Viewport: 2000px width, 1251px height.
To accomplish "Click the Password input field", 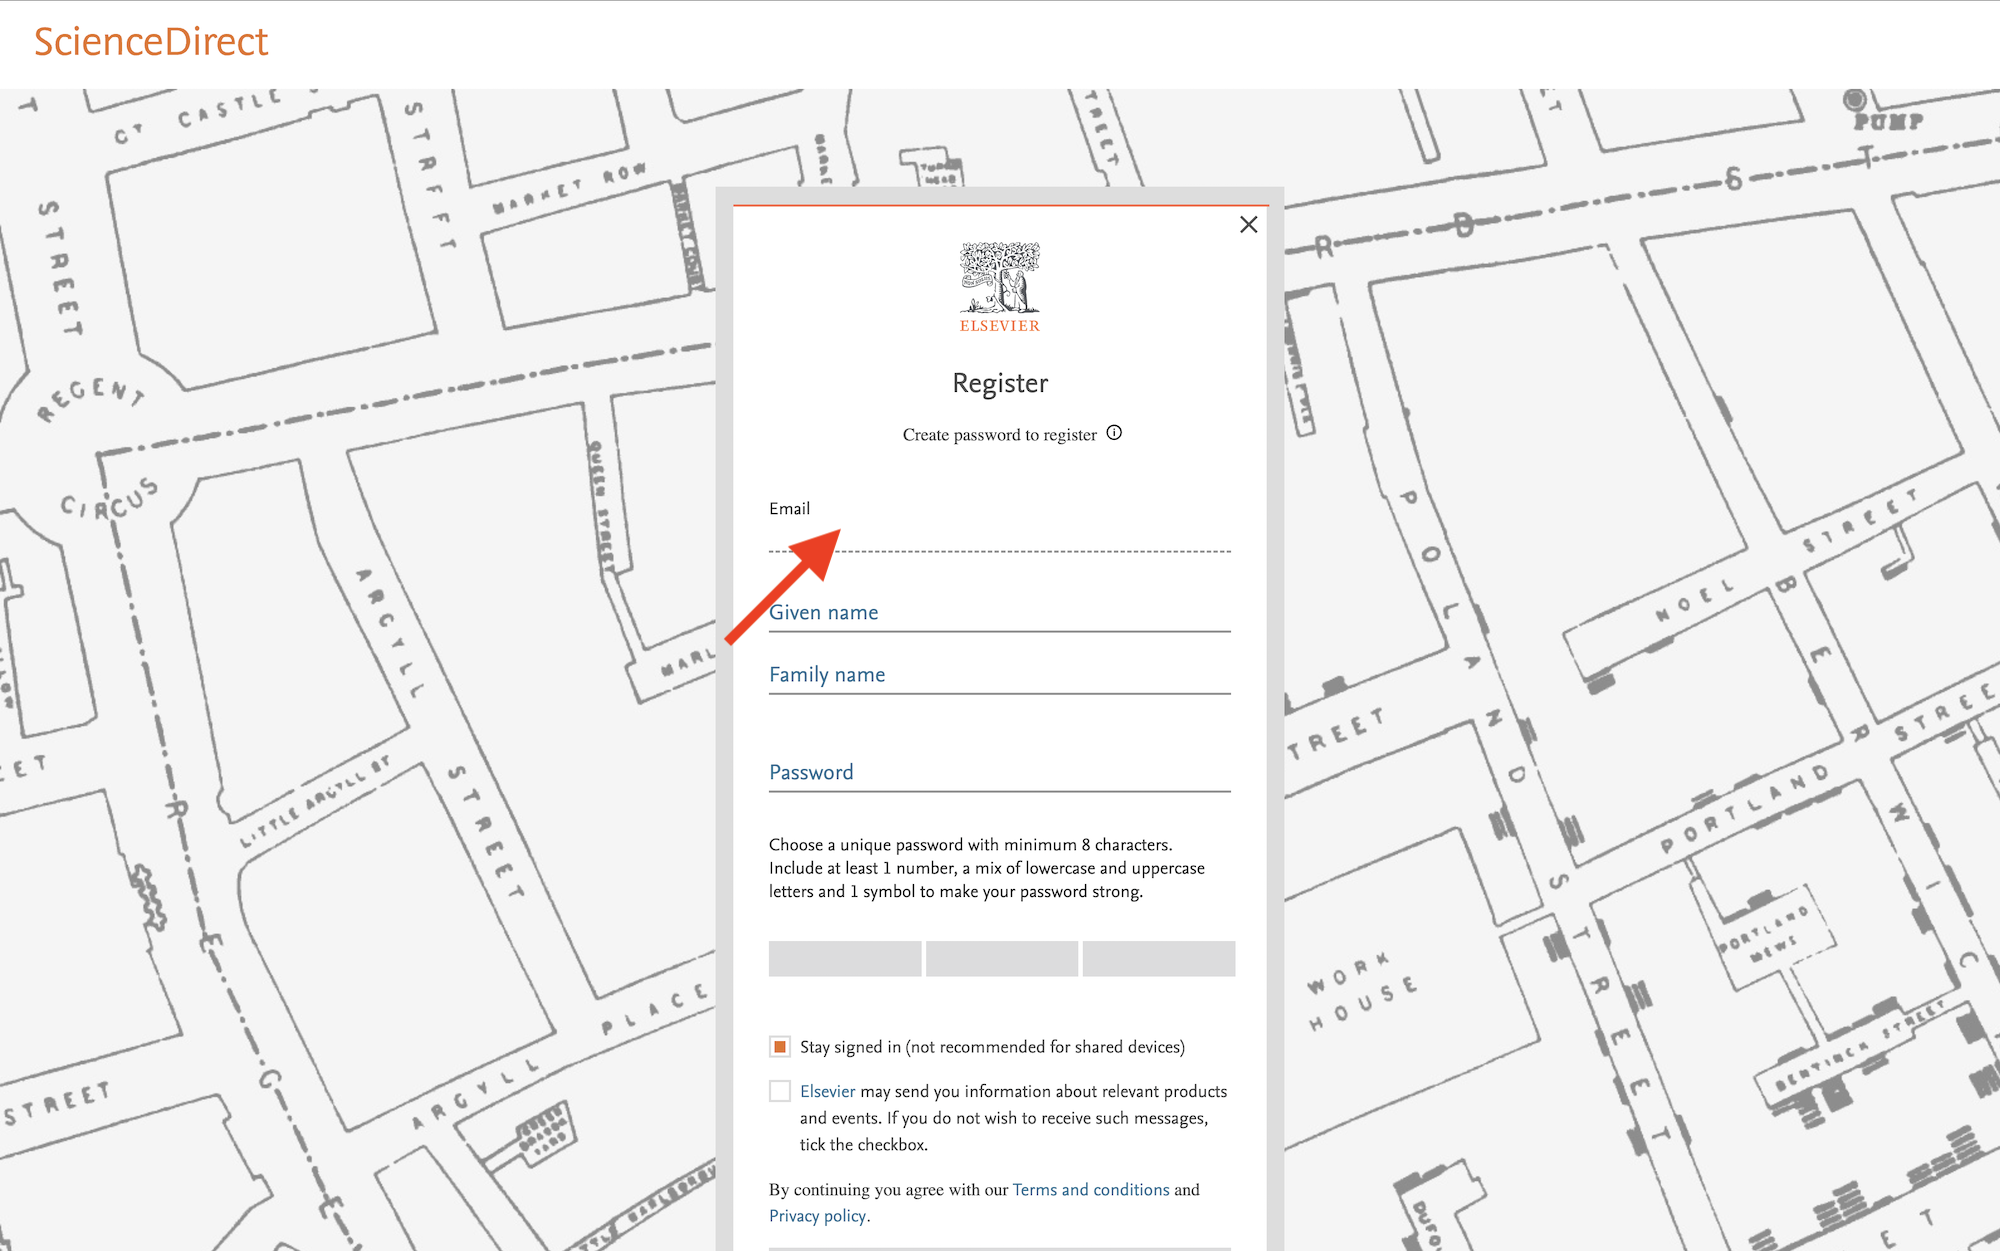I will pos(1000,773).
